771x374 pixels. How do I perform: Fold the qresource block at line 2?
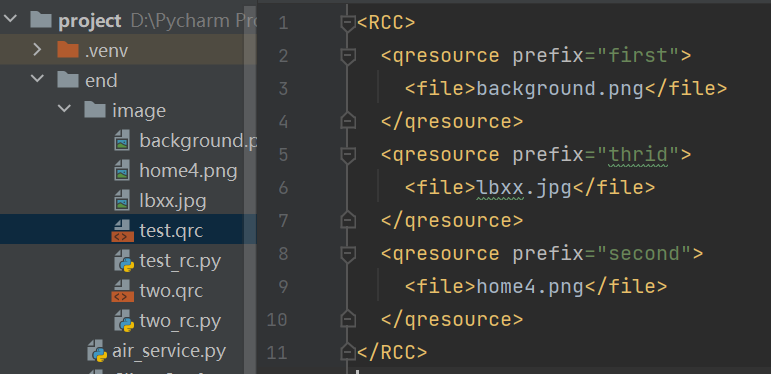point(348,56)
